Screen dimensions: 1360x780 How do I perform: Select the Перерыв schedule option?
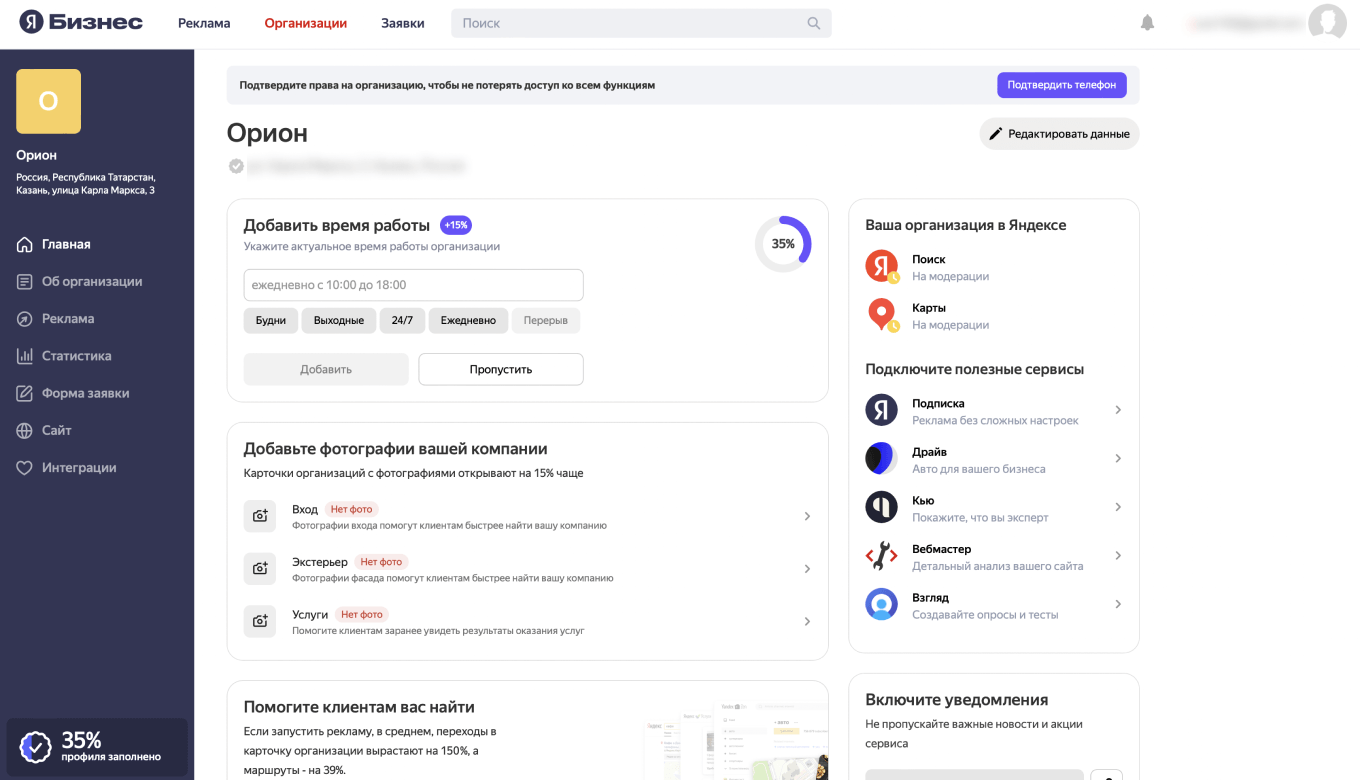click(545, 320)
